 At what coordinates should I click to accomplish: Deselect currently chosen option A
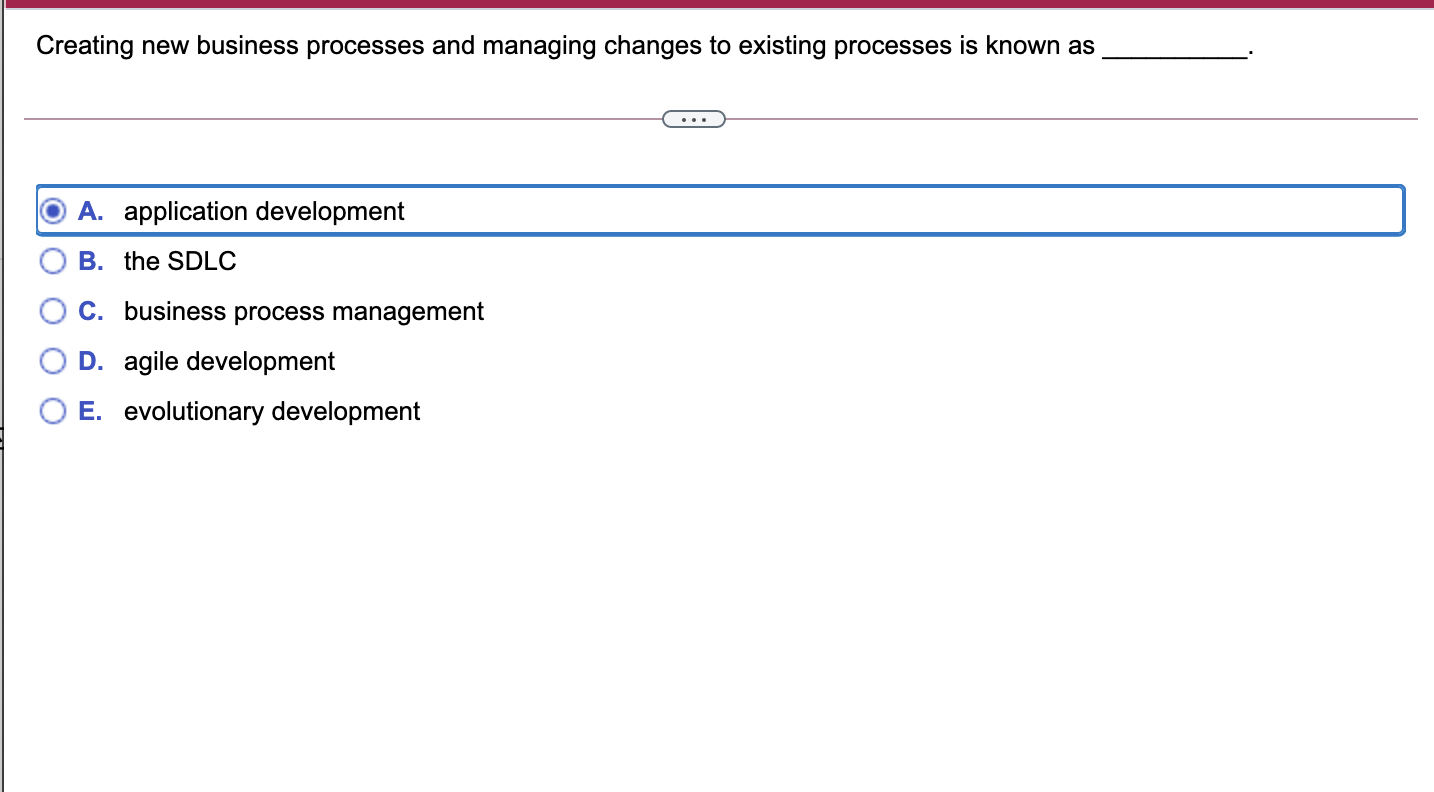[x=53, y=210]
